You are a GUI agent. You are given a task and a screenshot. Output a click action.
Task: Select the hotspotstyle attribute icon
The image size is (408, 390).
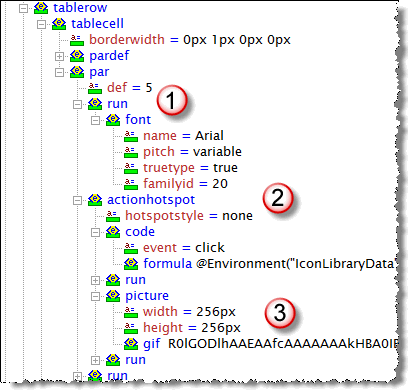113,216
